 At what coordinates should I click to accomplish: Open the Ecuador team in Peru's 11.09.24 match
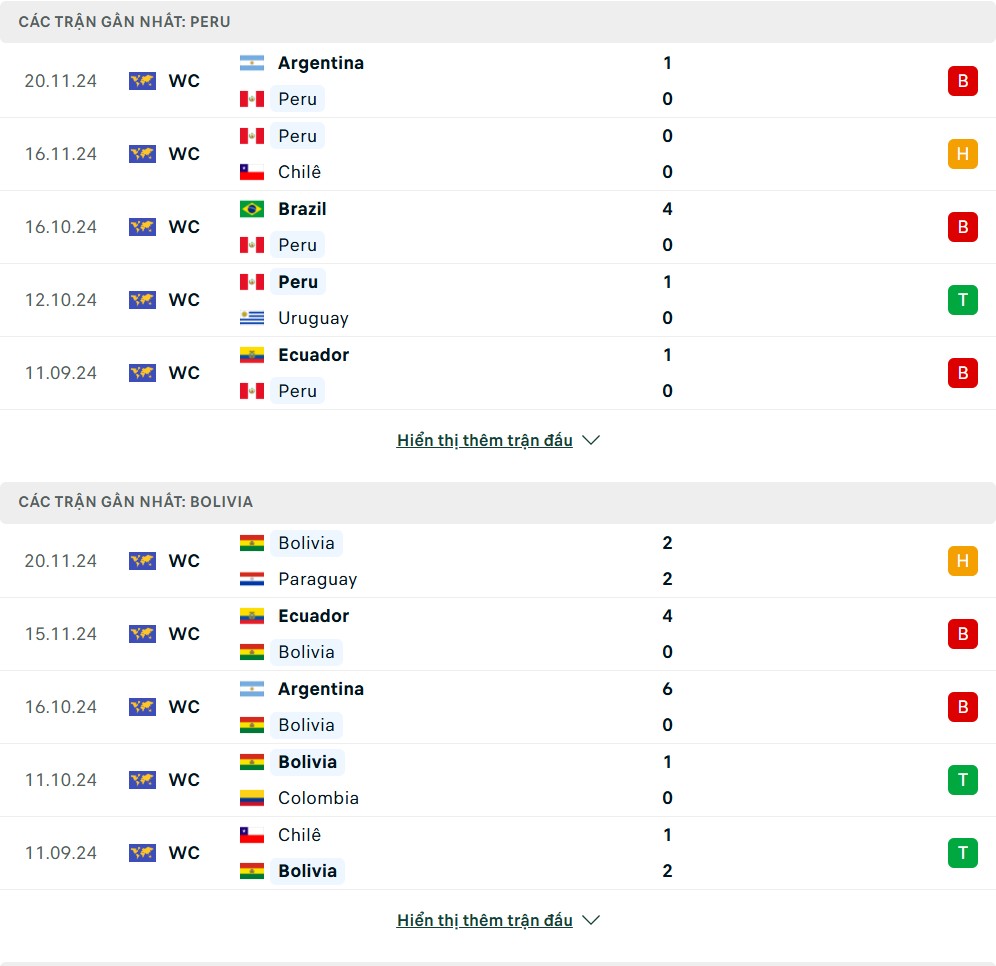[313, 355]
